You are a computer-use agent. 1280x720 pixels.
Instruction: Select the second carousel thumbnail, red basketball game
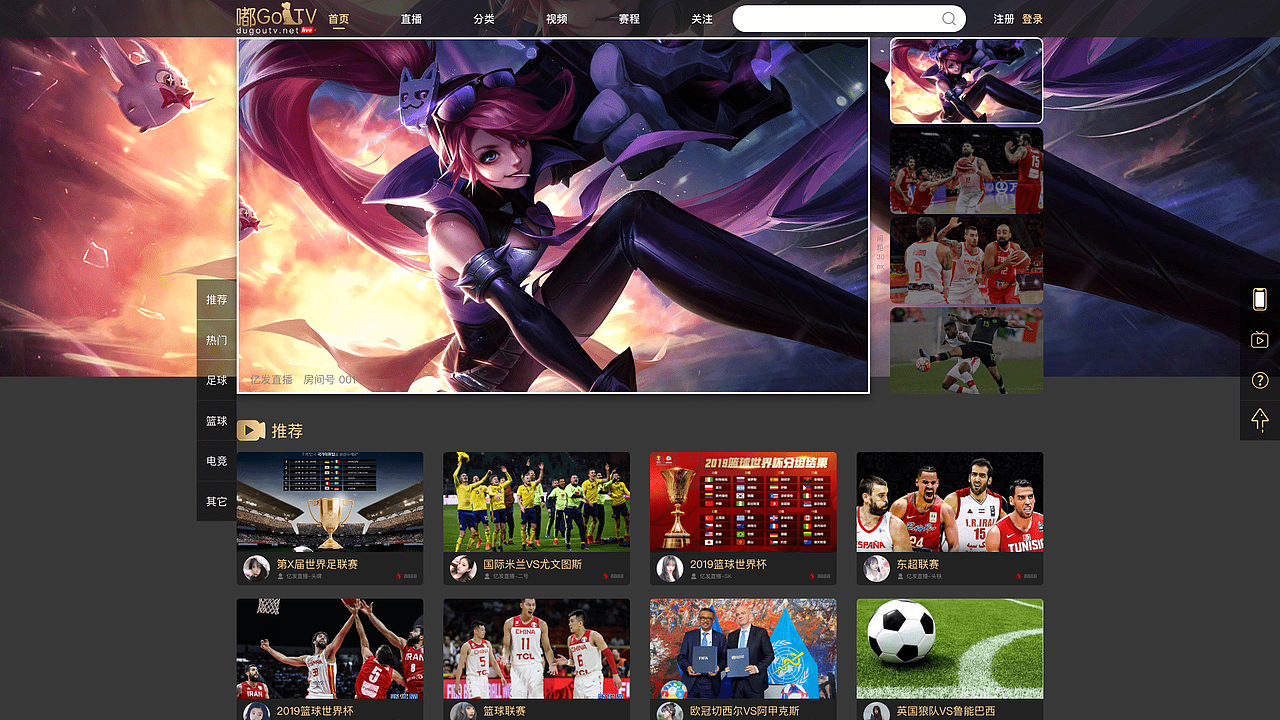click(x=966, y=171)
